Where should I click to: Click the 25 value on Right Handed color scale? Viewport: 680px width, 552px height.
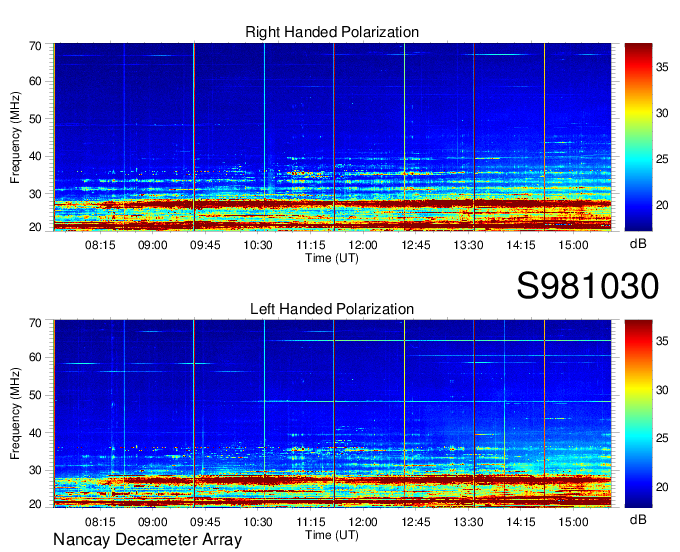coord(662,159)
